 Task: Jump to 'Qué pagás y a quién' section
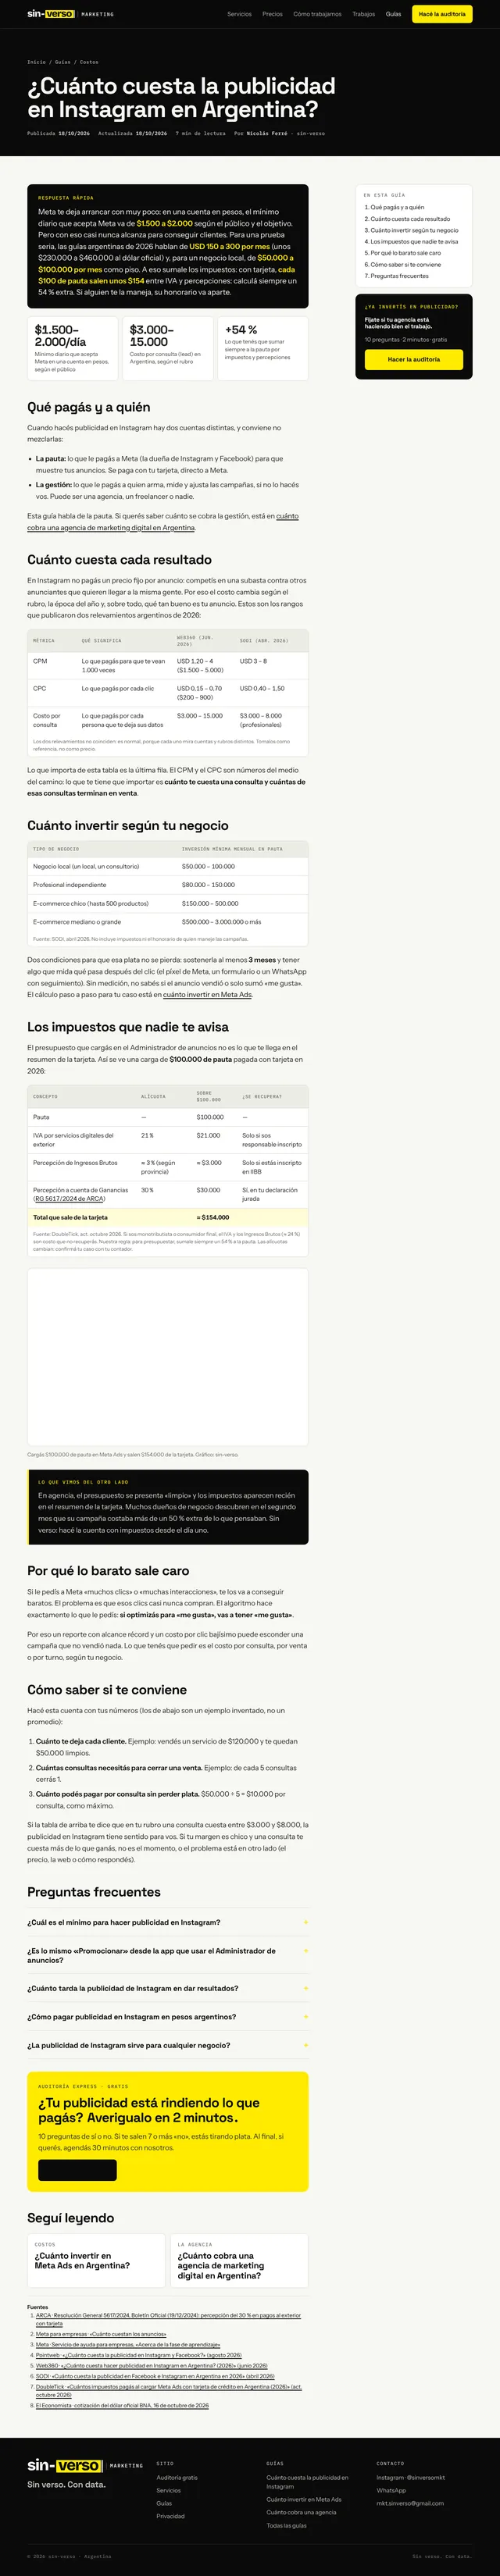397,207
